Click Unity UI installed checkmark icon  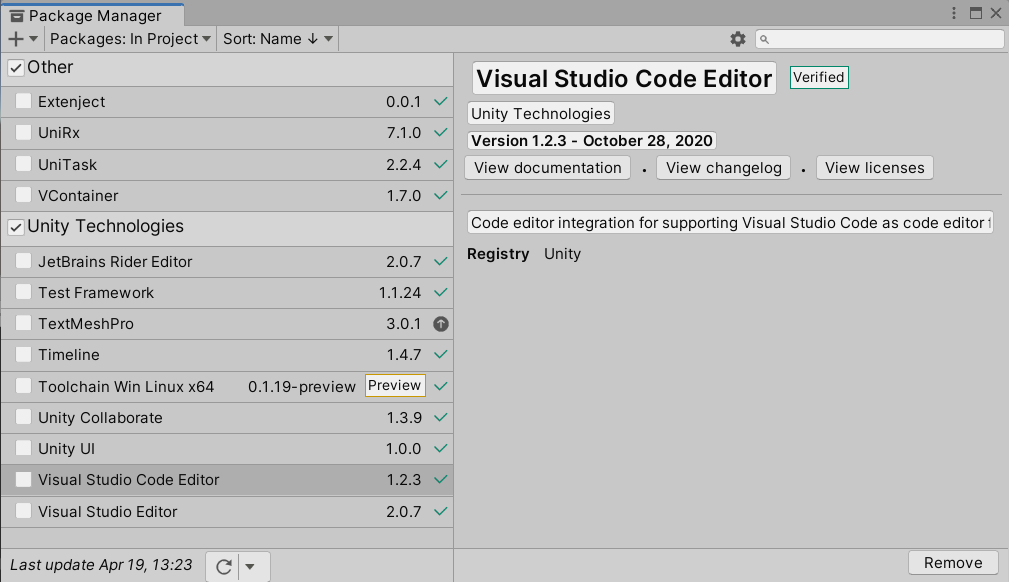click(441, 448)
